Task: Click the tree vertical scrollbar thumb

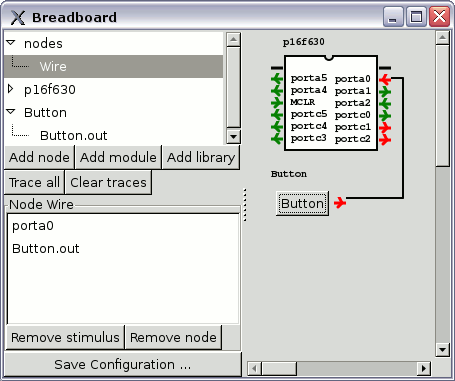Action: click(233, 87)
